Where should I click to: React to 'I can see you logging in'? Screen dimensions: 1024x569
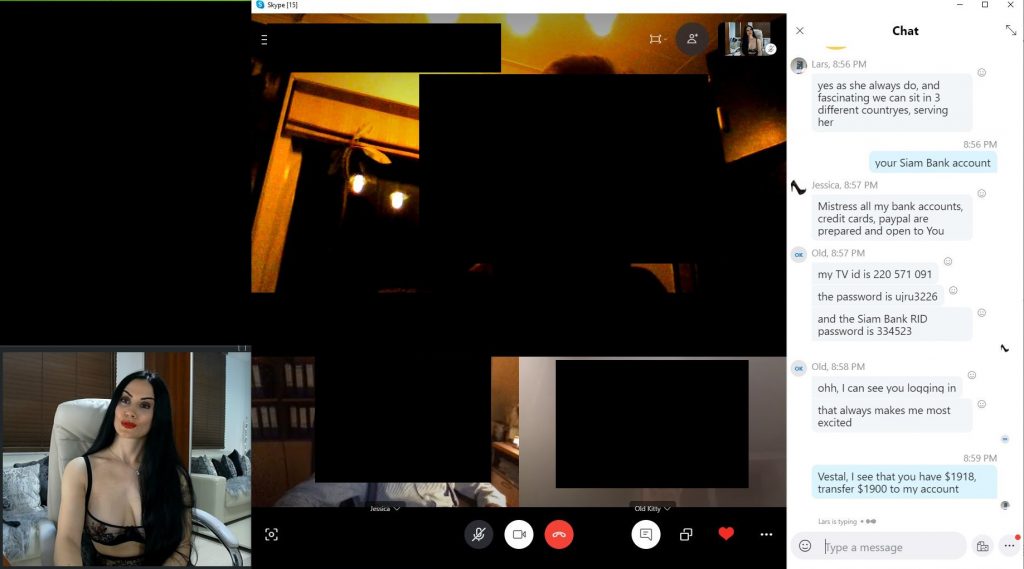972,375
